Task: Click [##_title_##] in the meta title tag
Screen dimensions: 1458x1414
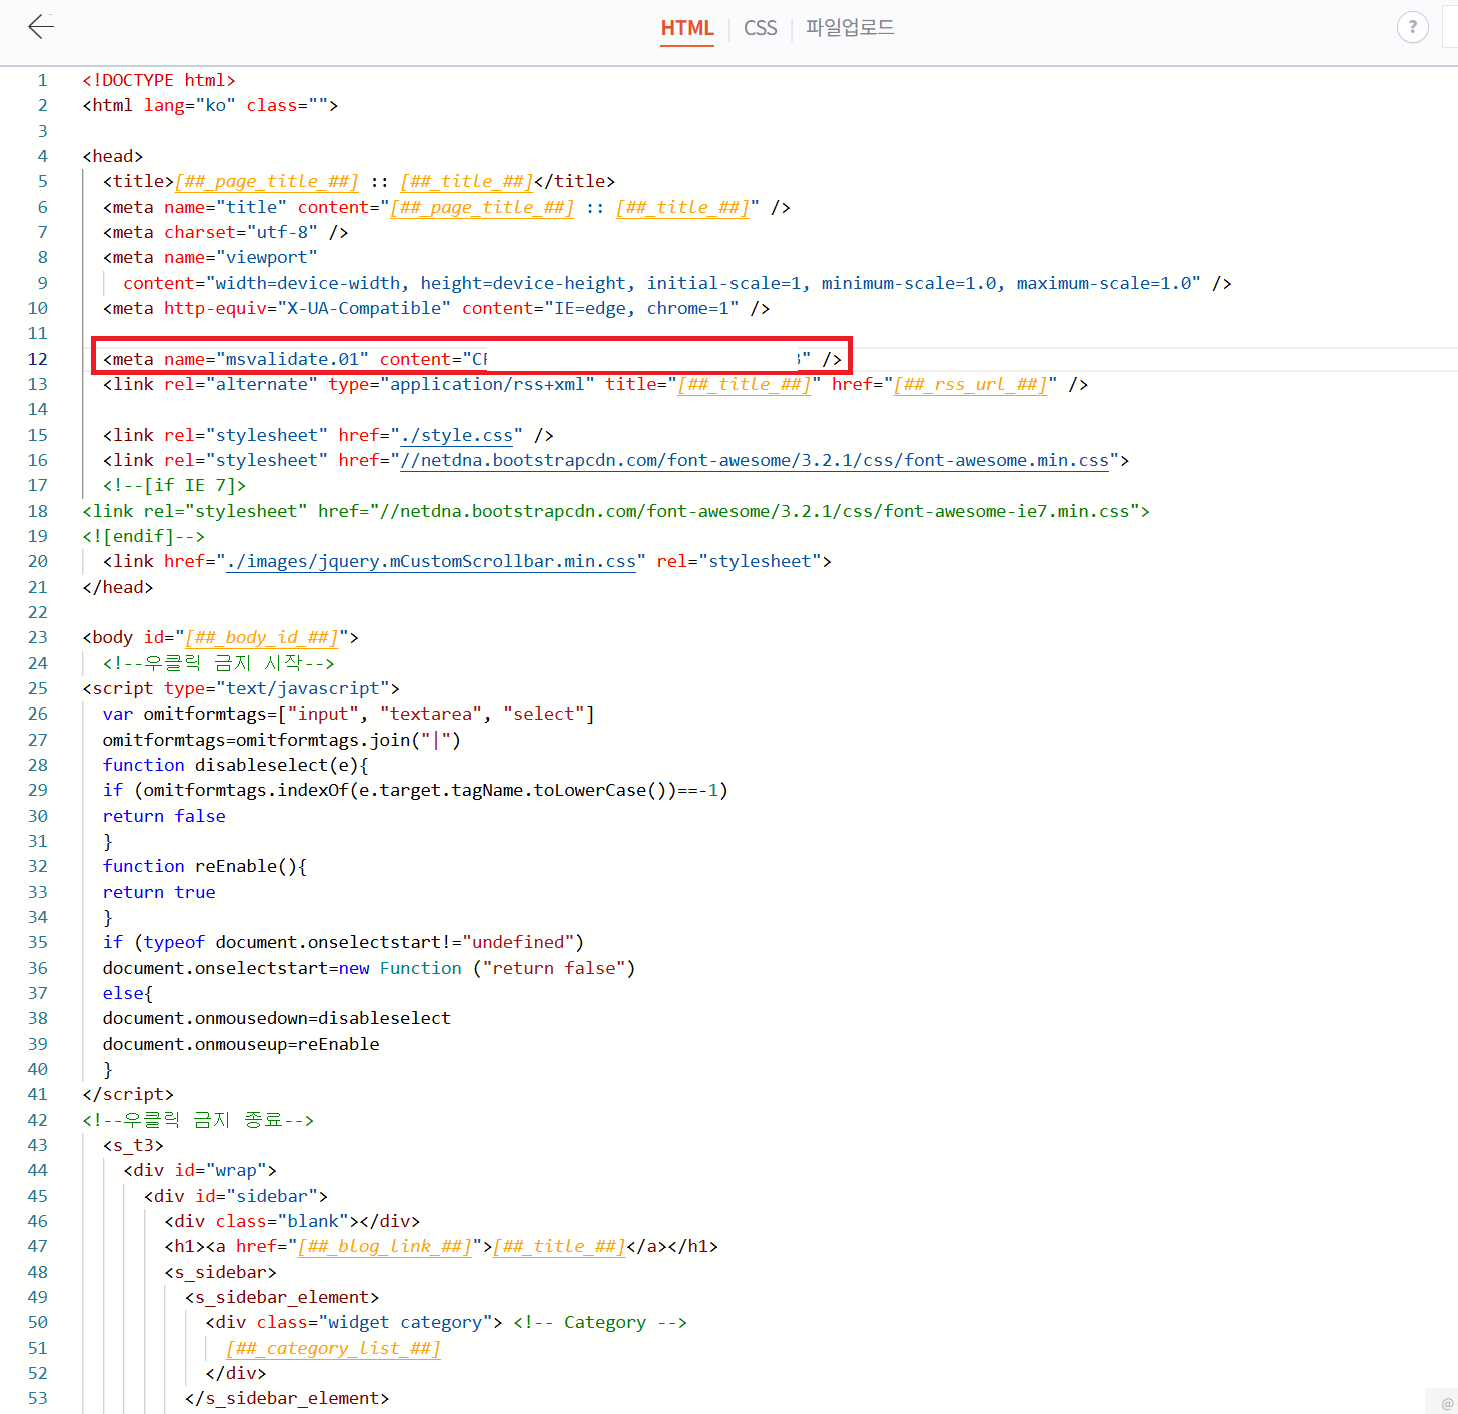Action: (683, 207)
